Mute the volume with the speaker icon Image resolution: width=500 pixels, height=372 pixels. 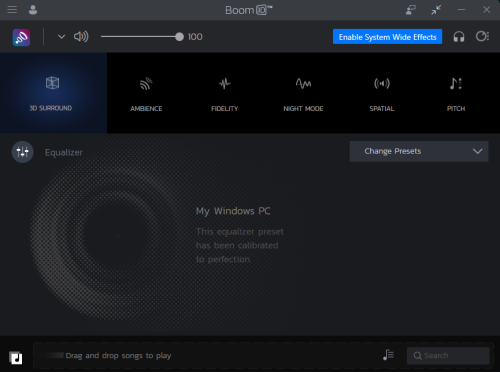[81, 36]
